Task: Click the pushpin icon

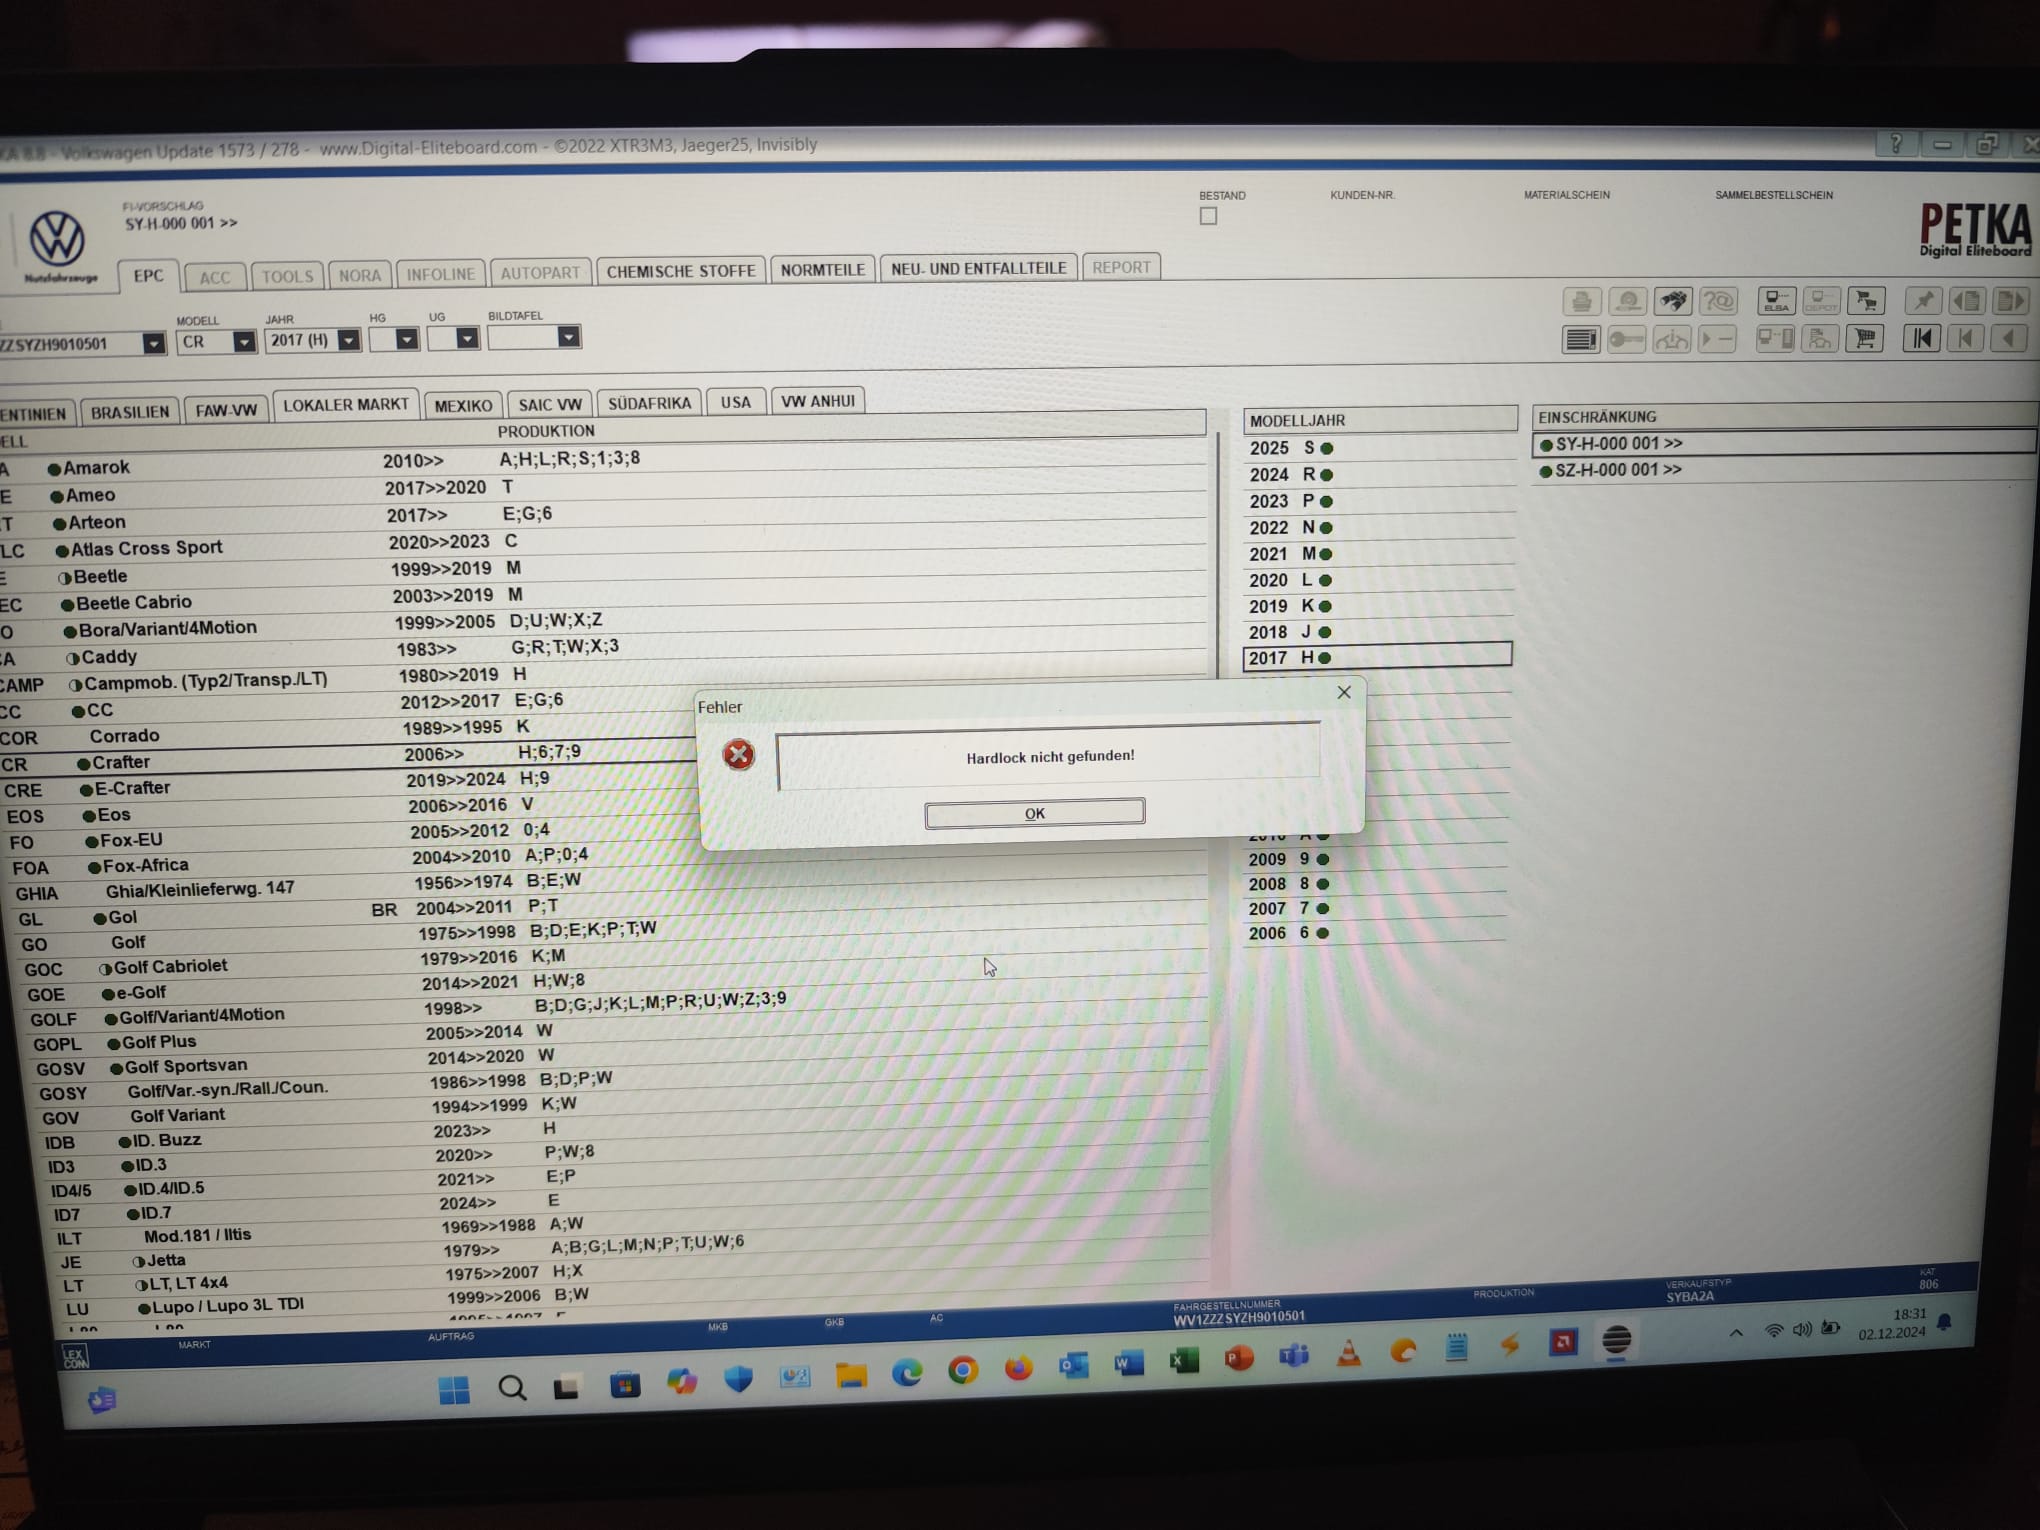Action: click(x=1923, y=300)
